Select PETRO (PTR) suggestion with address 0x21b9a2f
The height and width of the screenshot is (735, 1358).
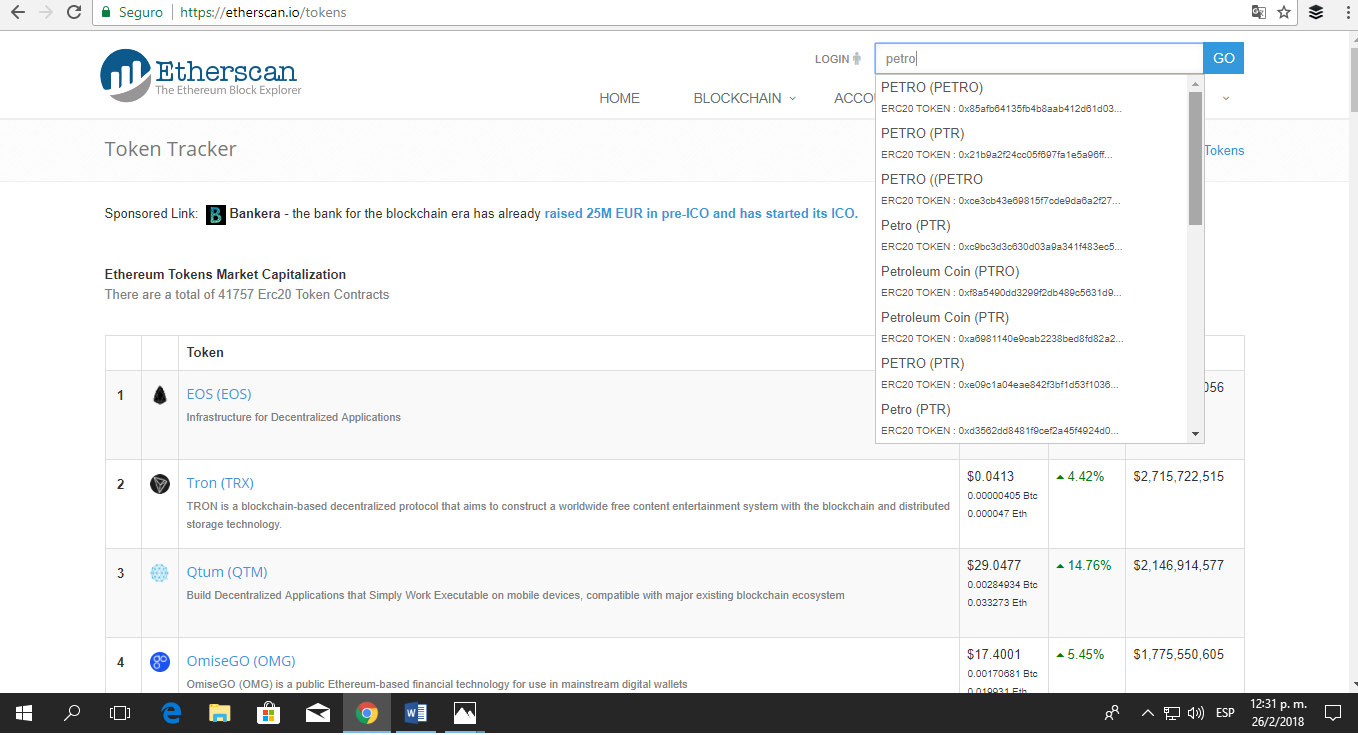(1031, 143)
